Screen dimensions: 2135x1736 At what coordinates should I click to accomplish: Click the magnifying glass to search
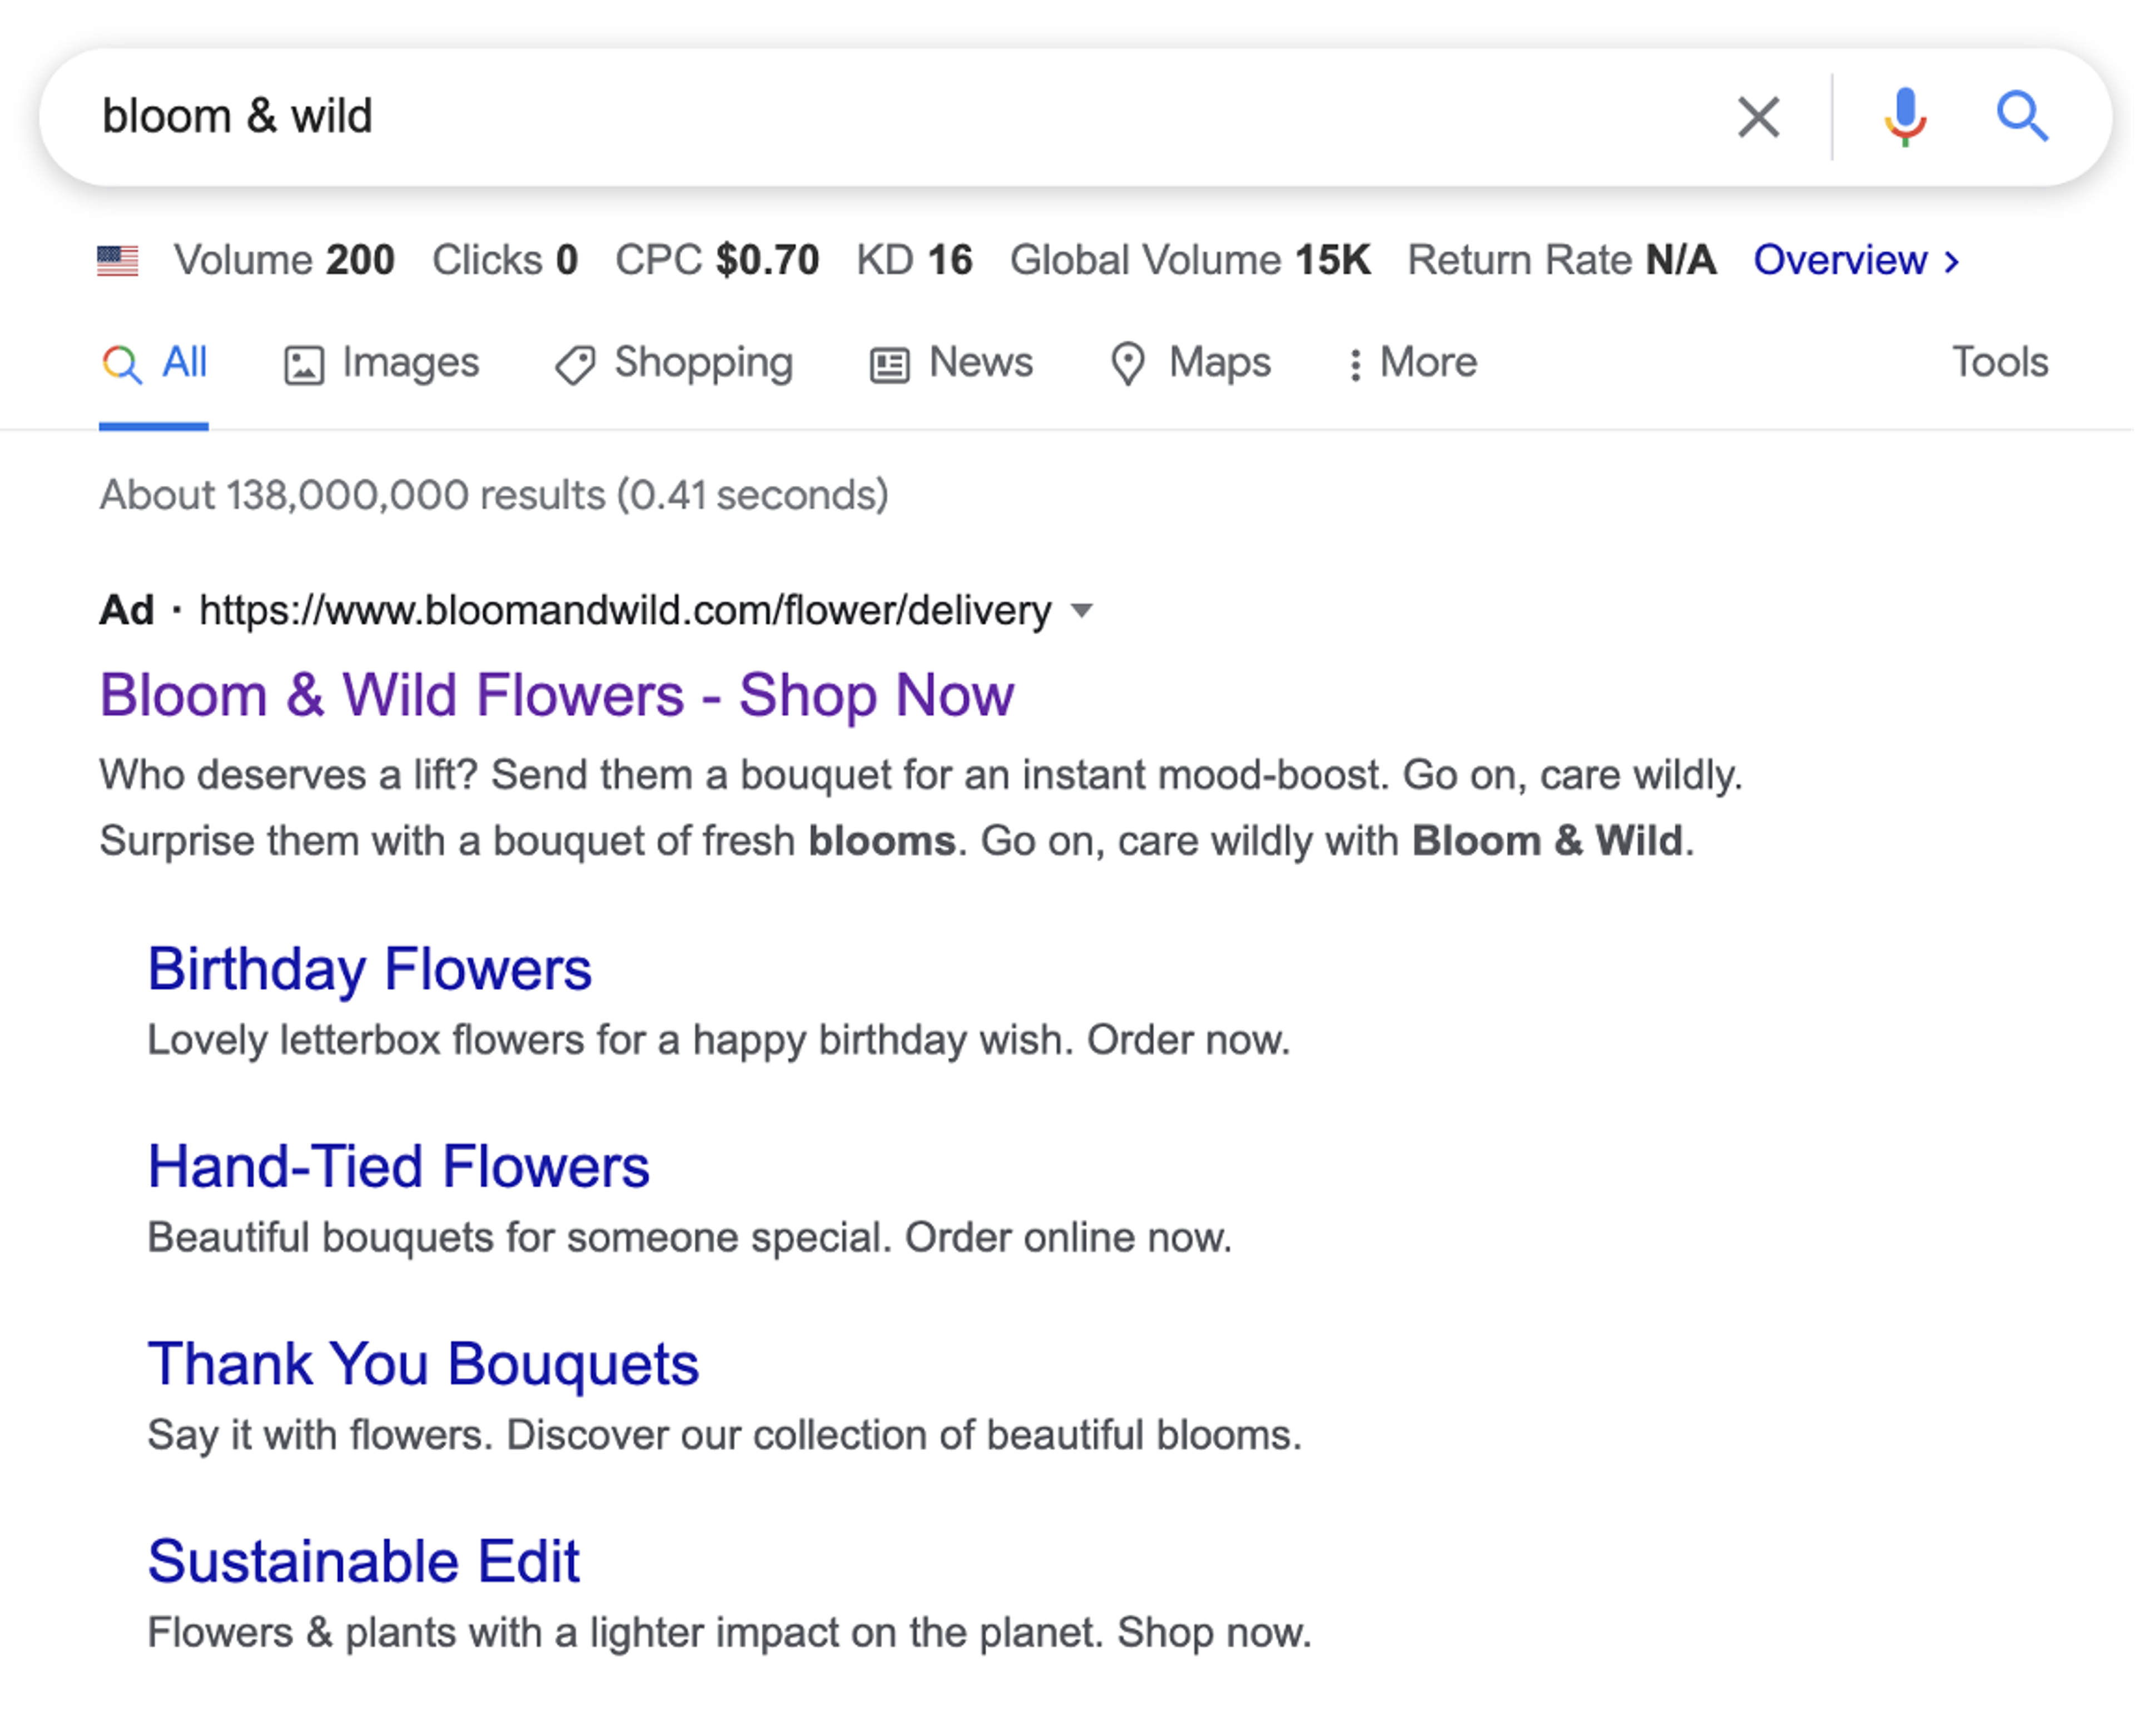(2022, 117)
